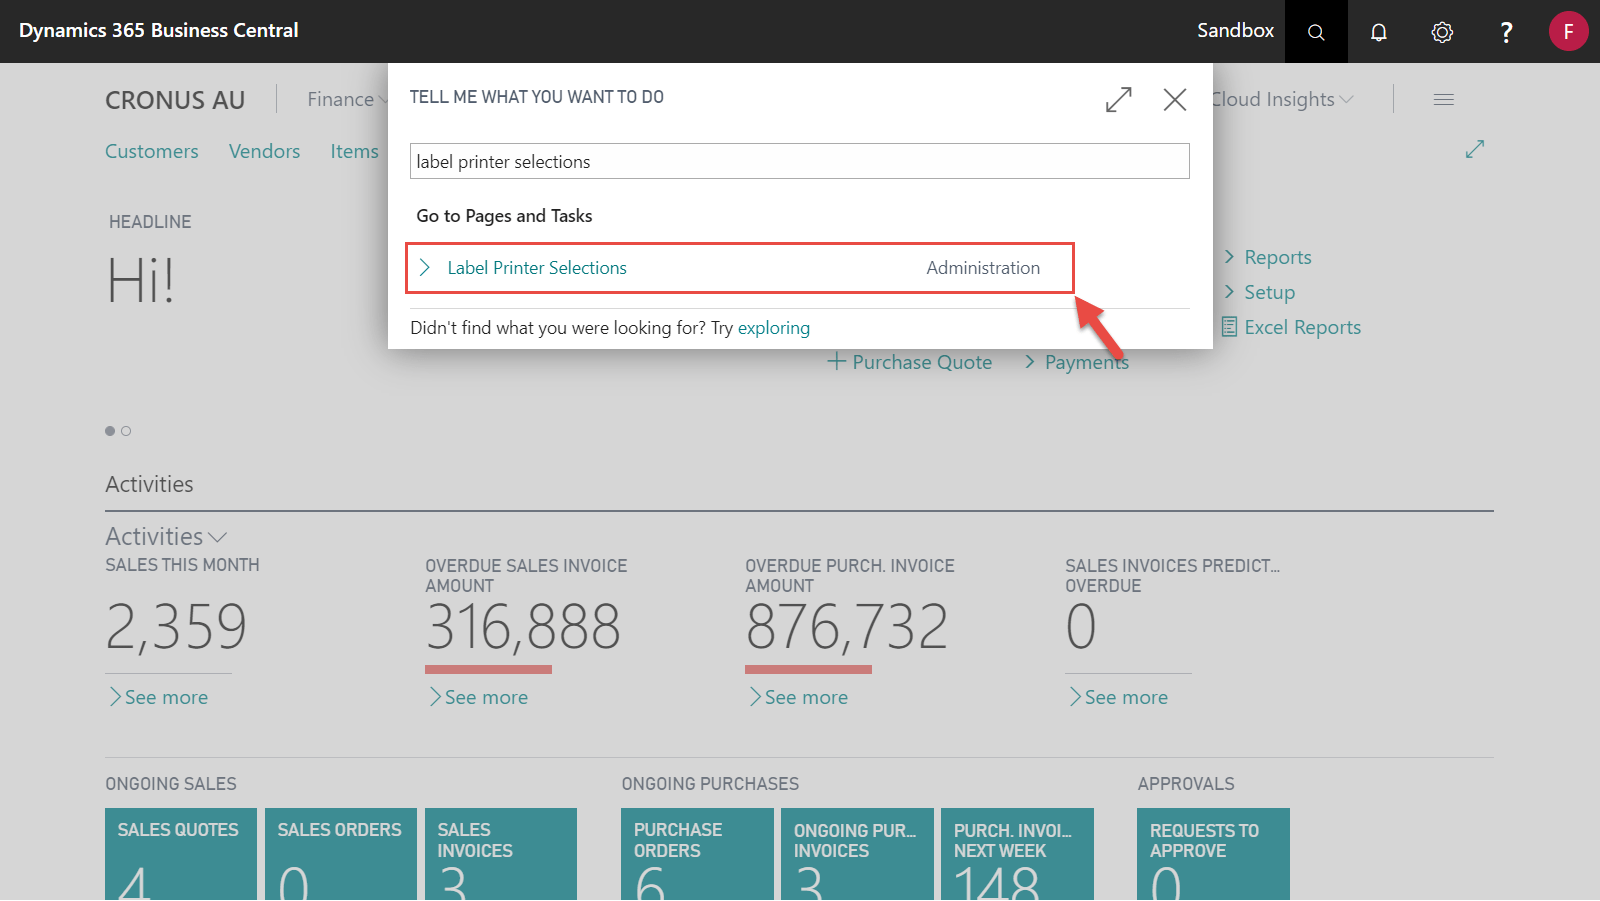Create a Purchase Quote

coord(922,362)
